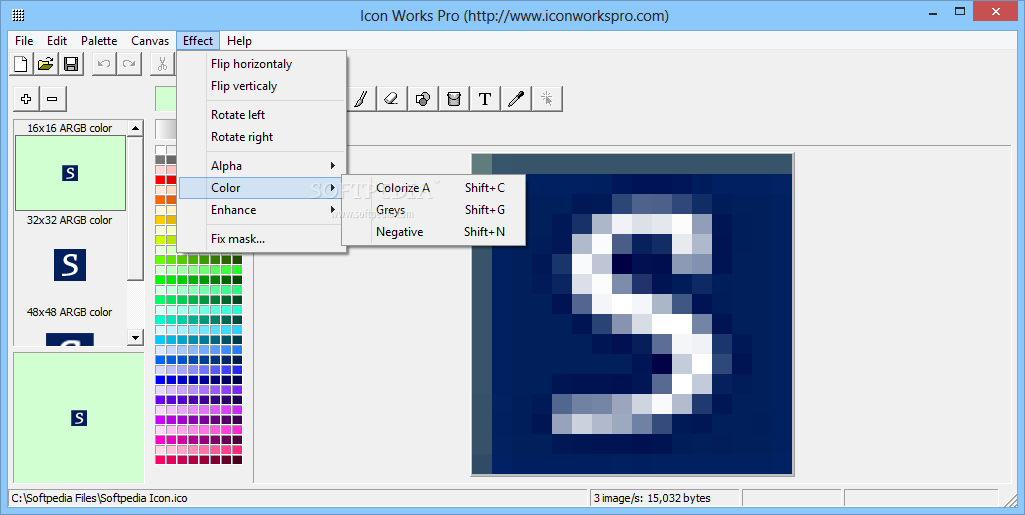Expand the Alpha submenu
This screenshot has height=515, width=1025.
point(261,166)
